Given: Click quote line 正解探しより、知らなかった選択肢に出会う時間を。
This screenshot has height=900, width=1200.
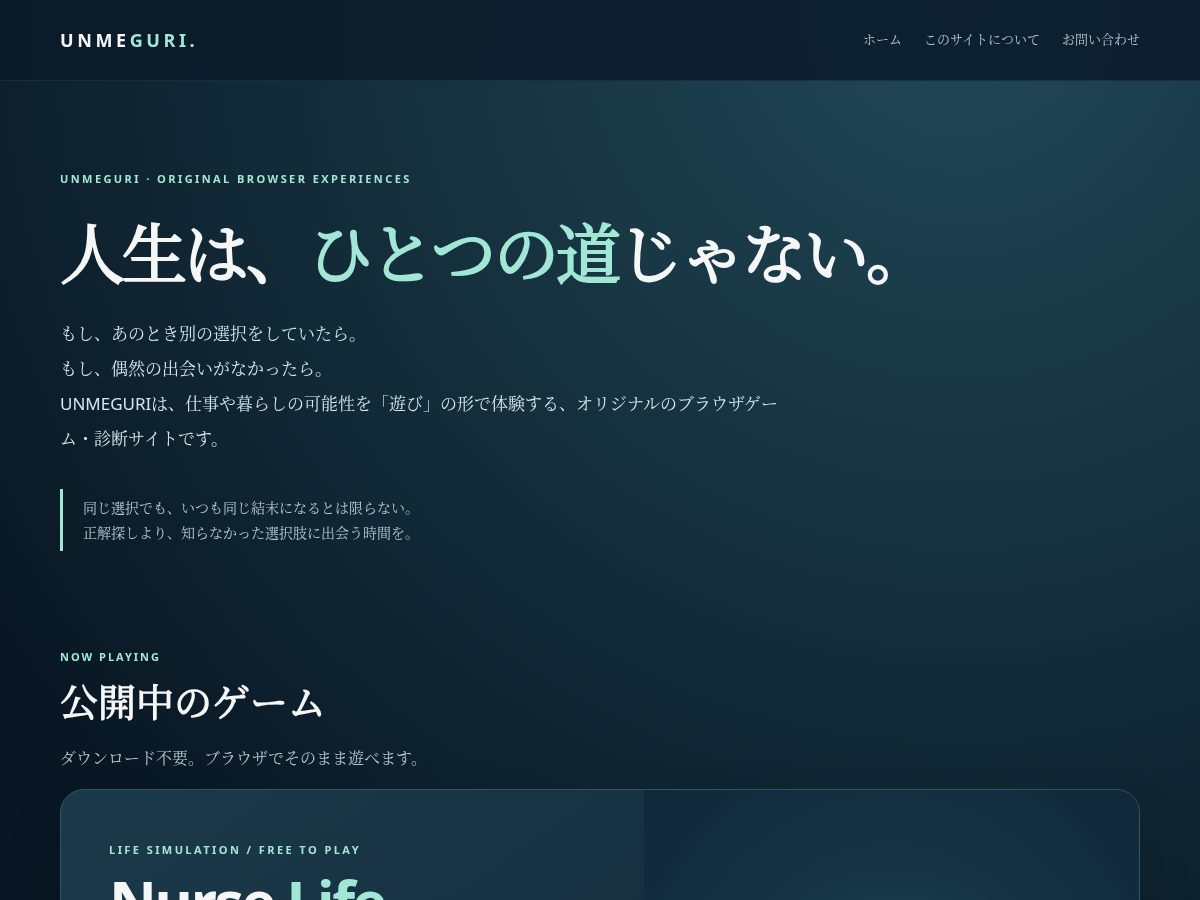Looking at the screenshot, I should pyautogui.click(x=249, y=533).
